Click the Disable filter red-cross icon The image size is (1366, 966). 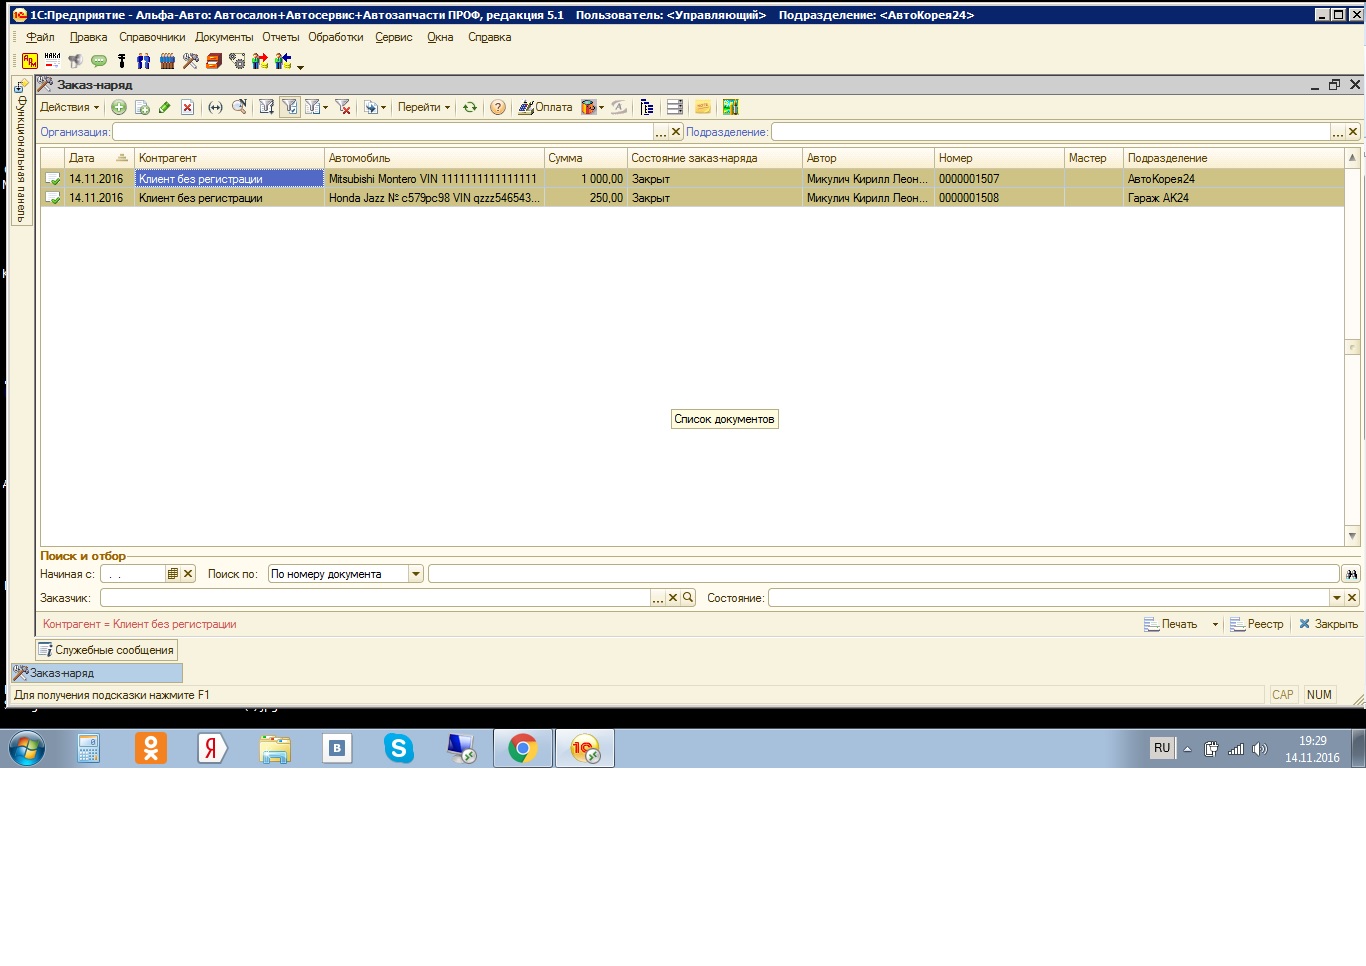[343, 107]
